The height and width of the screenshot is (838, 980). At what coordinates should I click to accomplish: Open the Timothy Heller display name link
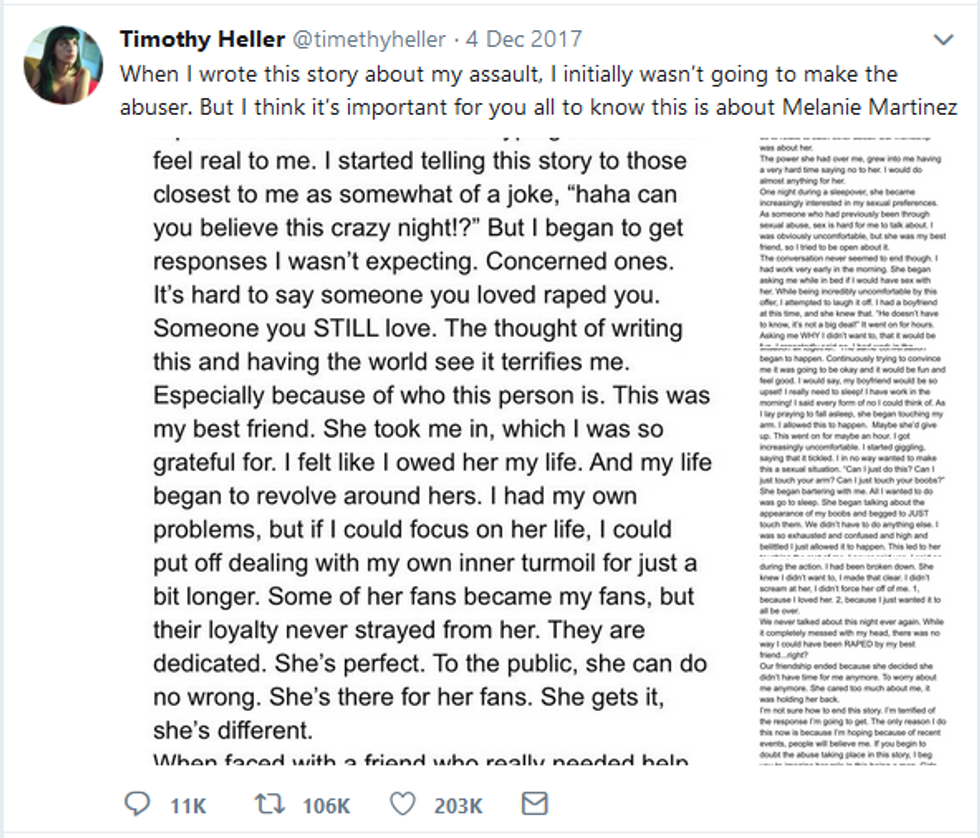pos(201,40)
